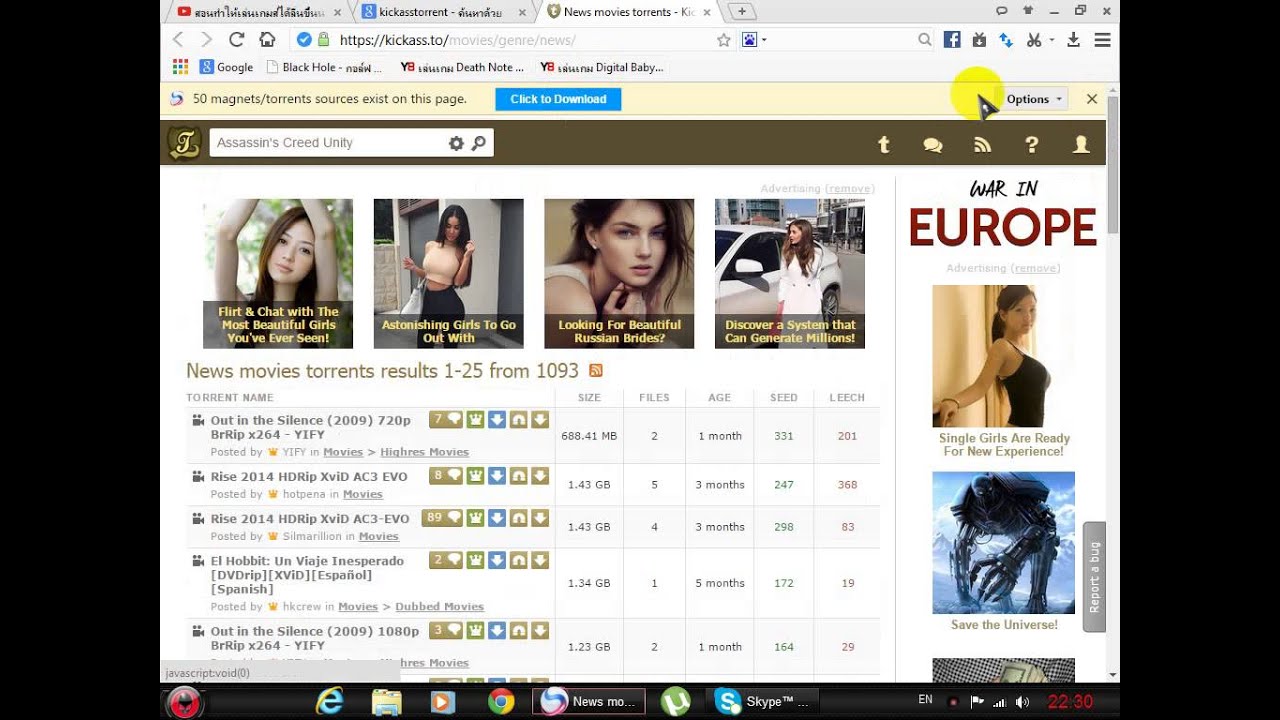The width and height of the screenshot is (1280, 720).
Task: Sort results by LEECH column header
Action: tap(847, 397)
